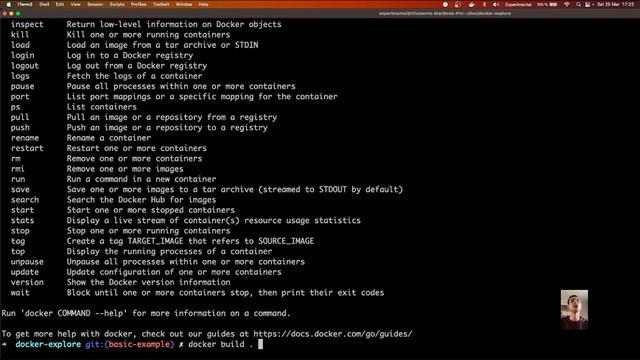640x360 pixels.
Task: Open the Wi-Fi status icon
Action: click(x=567, y=4)
